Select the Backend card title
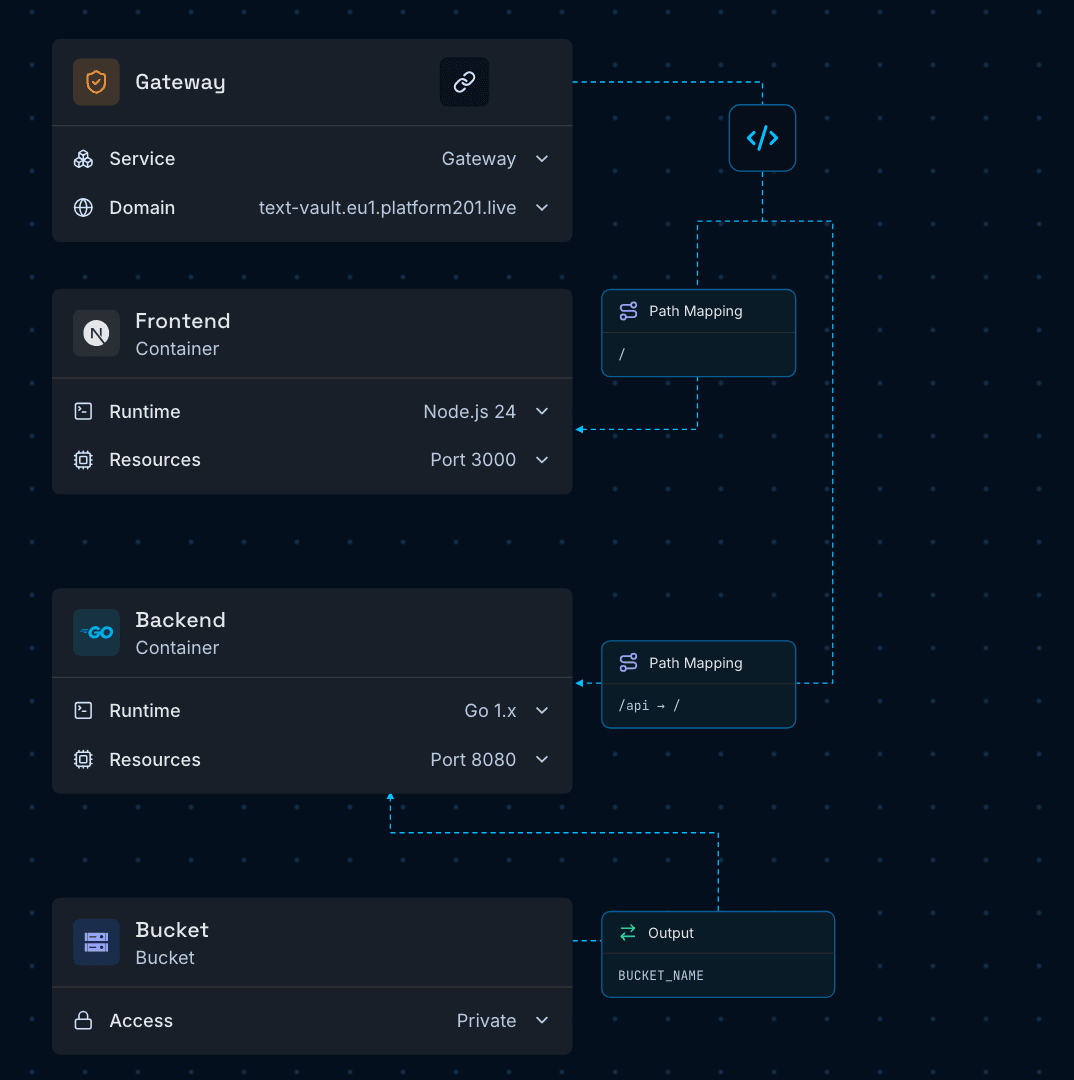Viewport: 1074px width, 1080px height. pos(180,620)
